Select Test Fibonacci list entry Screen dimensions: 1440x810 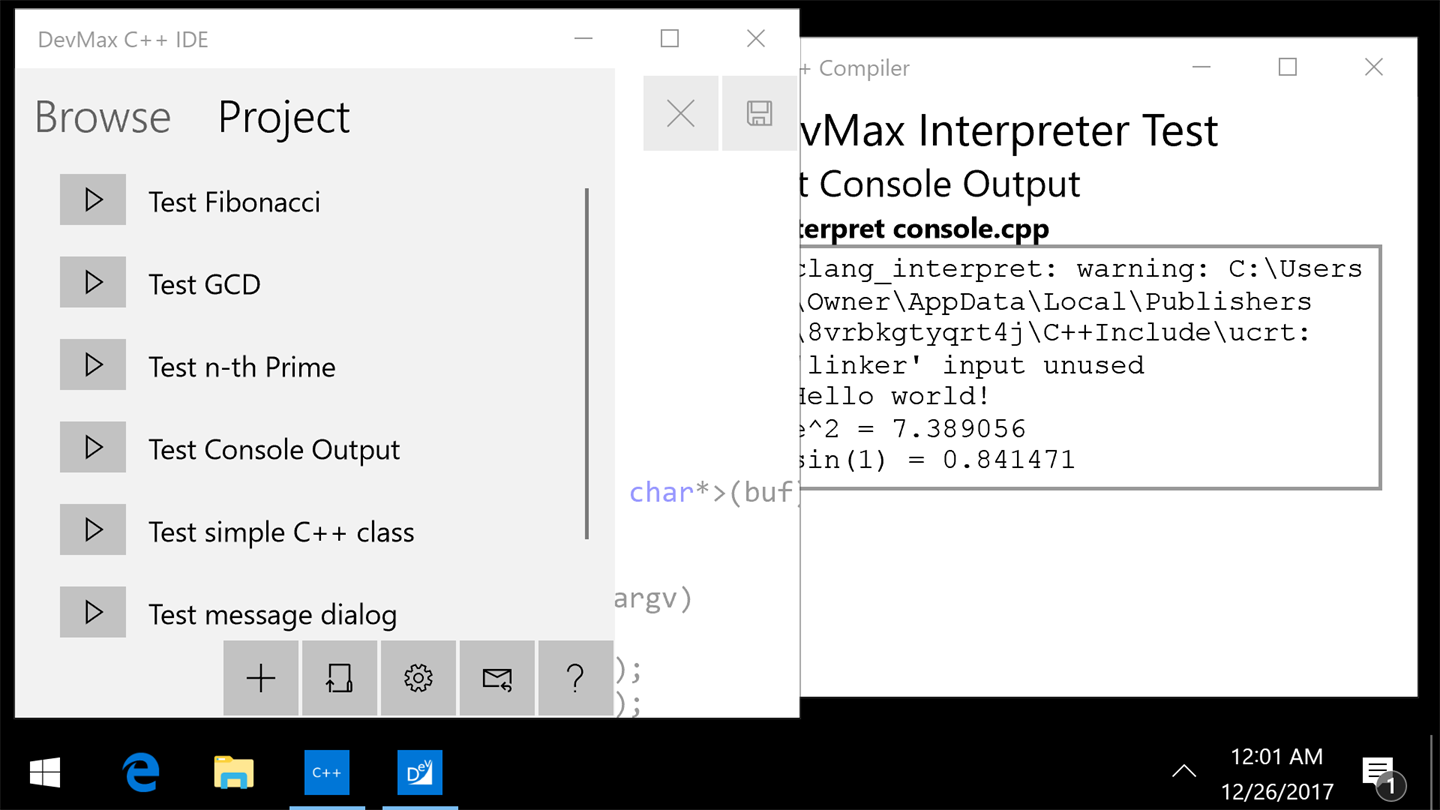[x=235, y=202]
